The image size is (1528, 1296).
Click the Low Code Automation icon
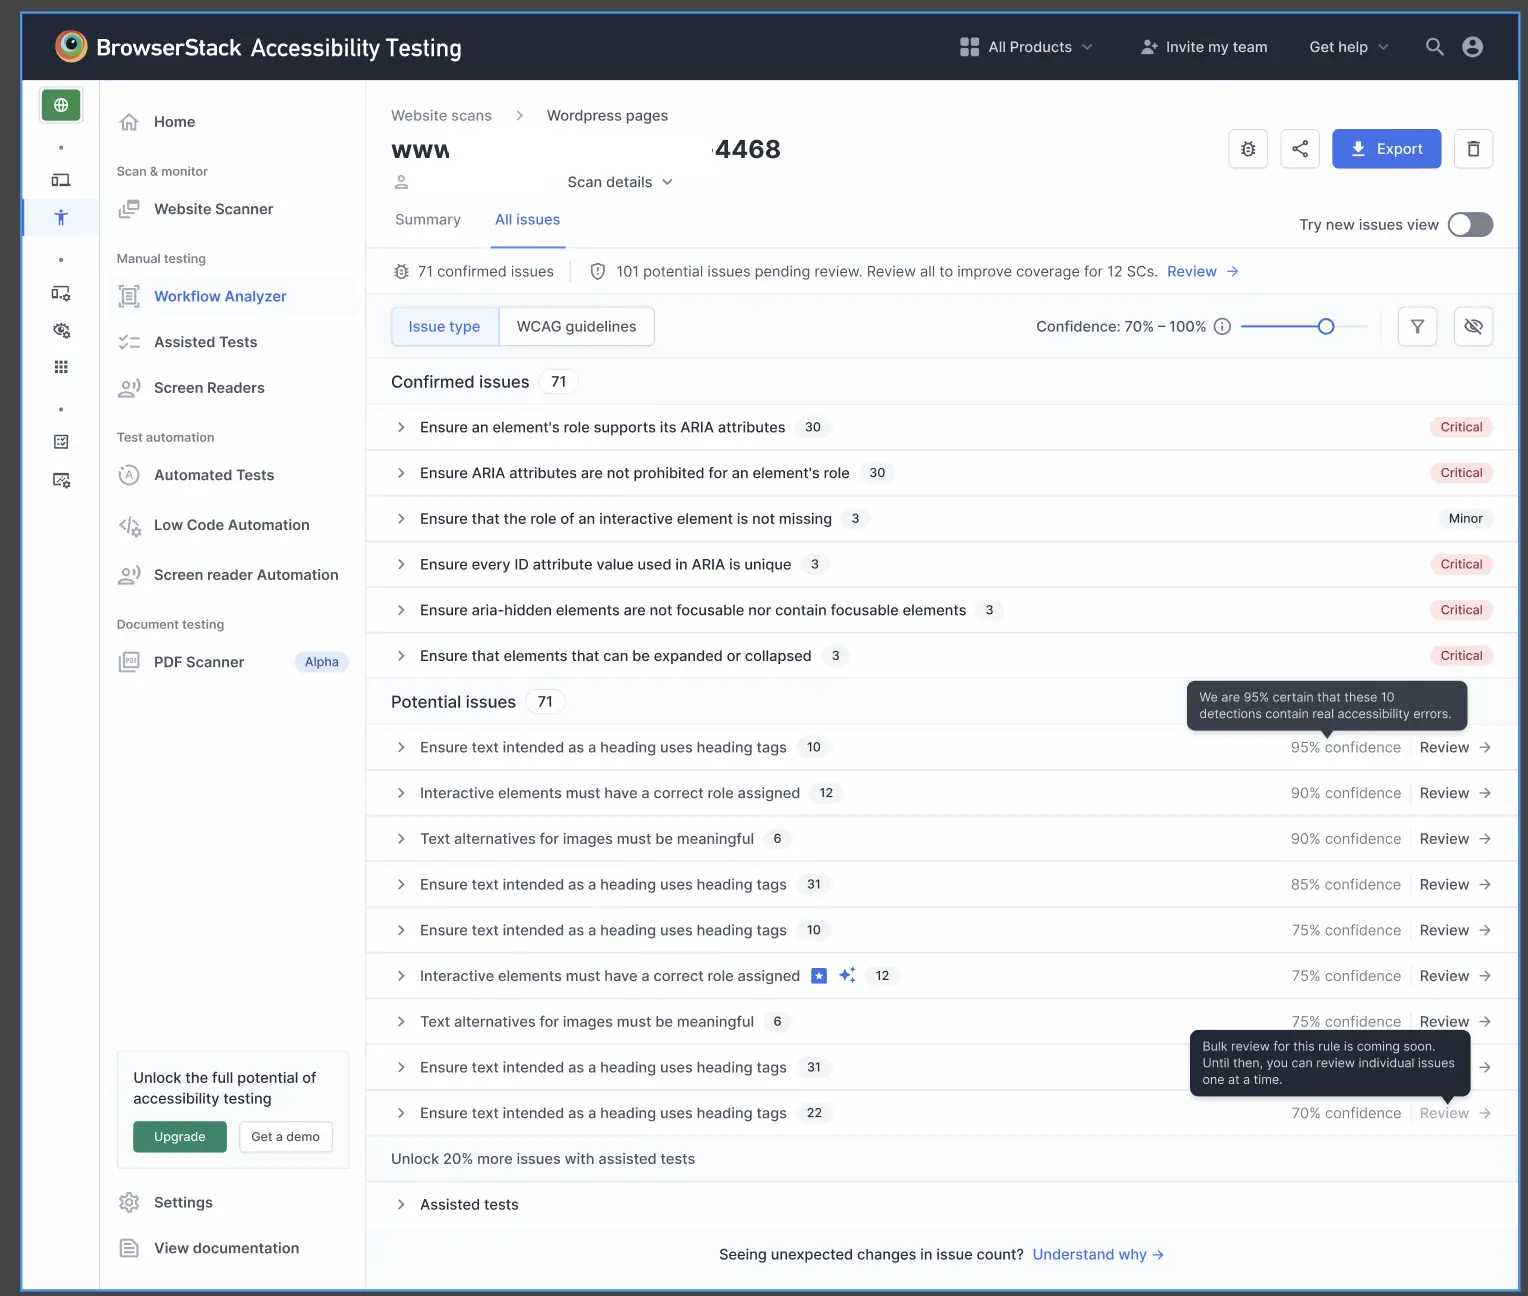(130, 525)
